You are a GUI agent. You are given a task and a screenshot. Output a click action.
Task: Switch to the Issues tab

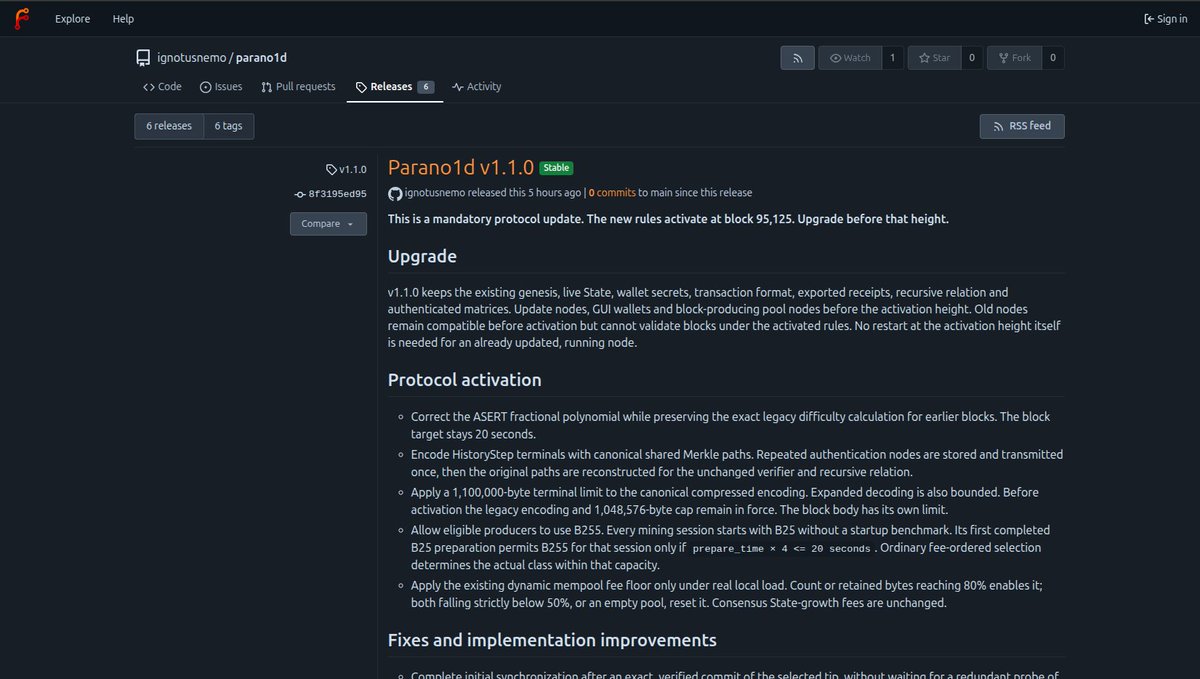tap(221, 87)
